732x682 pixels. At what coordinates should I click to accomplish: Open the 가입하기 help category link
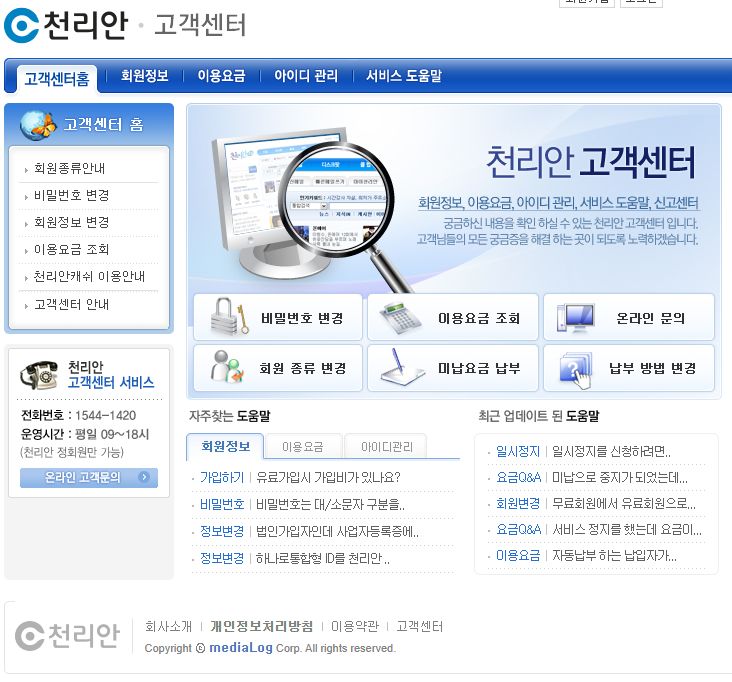[222, 477]
